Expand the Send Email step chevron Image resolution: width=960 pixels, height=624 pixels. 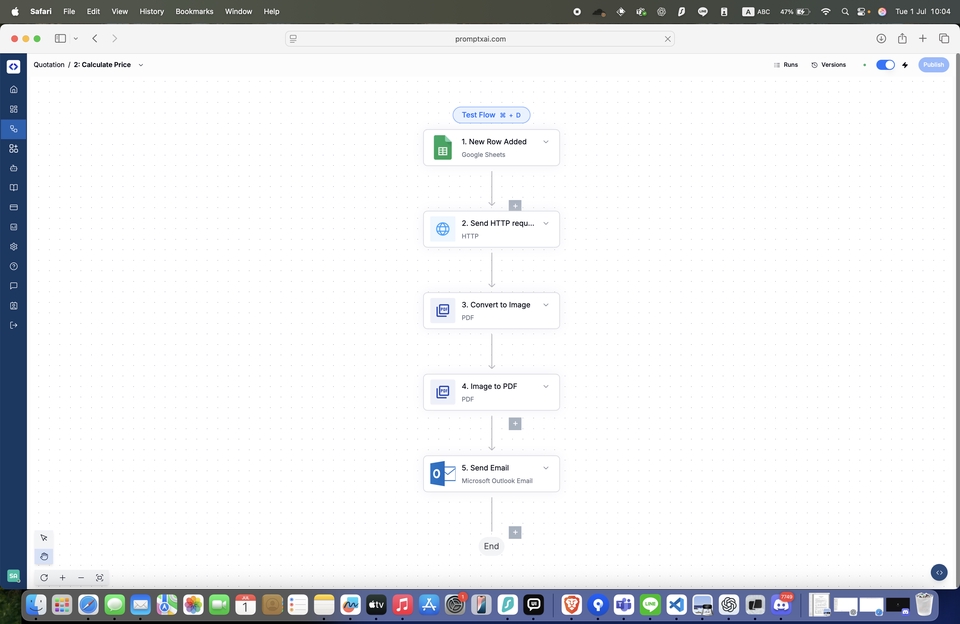(546, 468)
